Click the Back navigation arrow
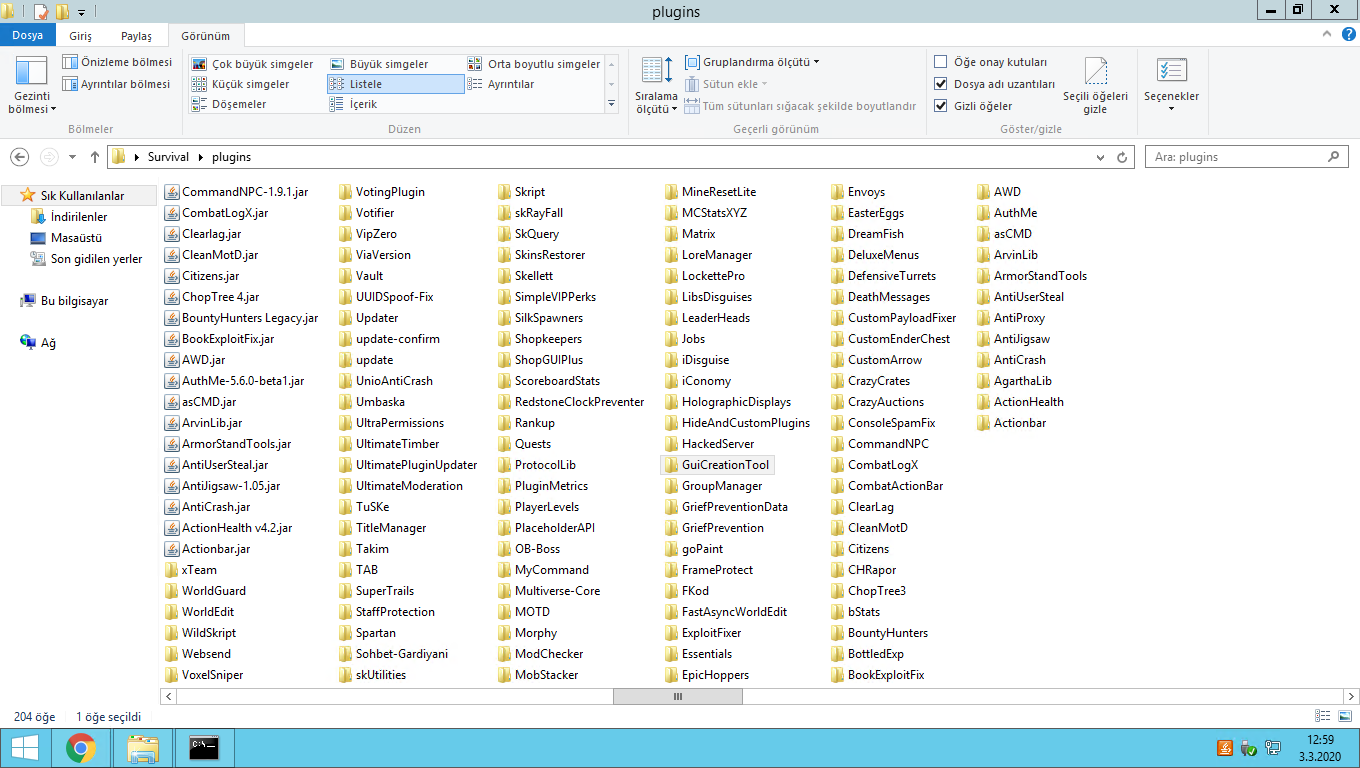Image resolution: width=1360 pixels, height=768 pixels. pyautogui.click(x=19, y=157)
